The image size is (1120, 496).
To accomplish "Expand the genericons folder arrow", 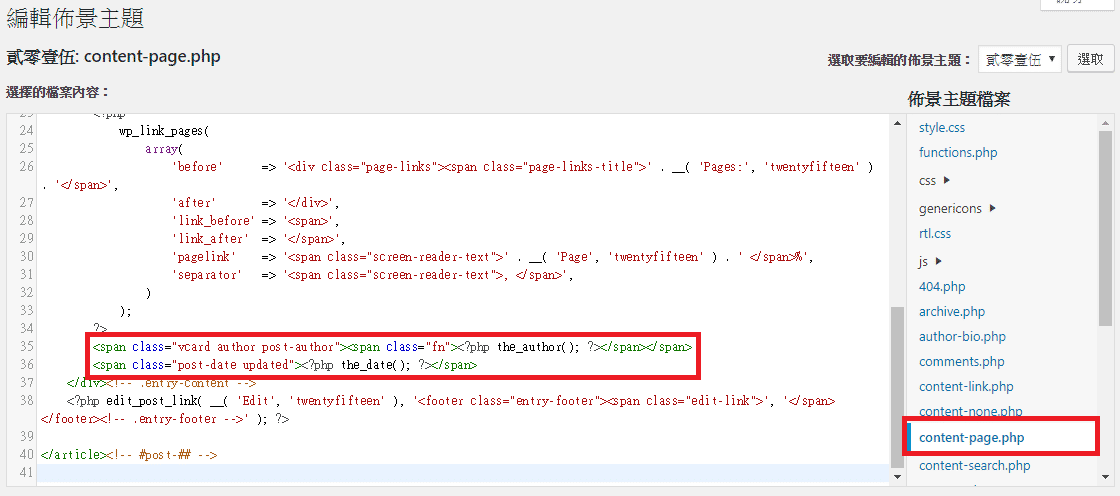I will point(992,208).
